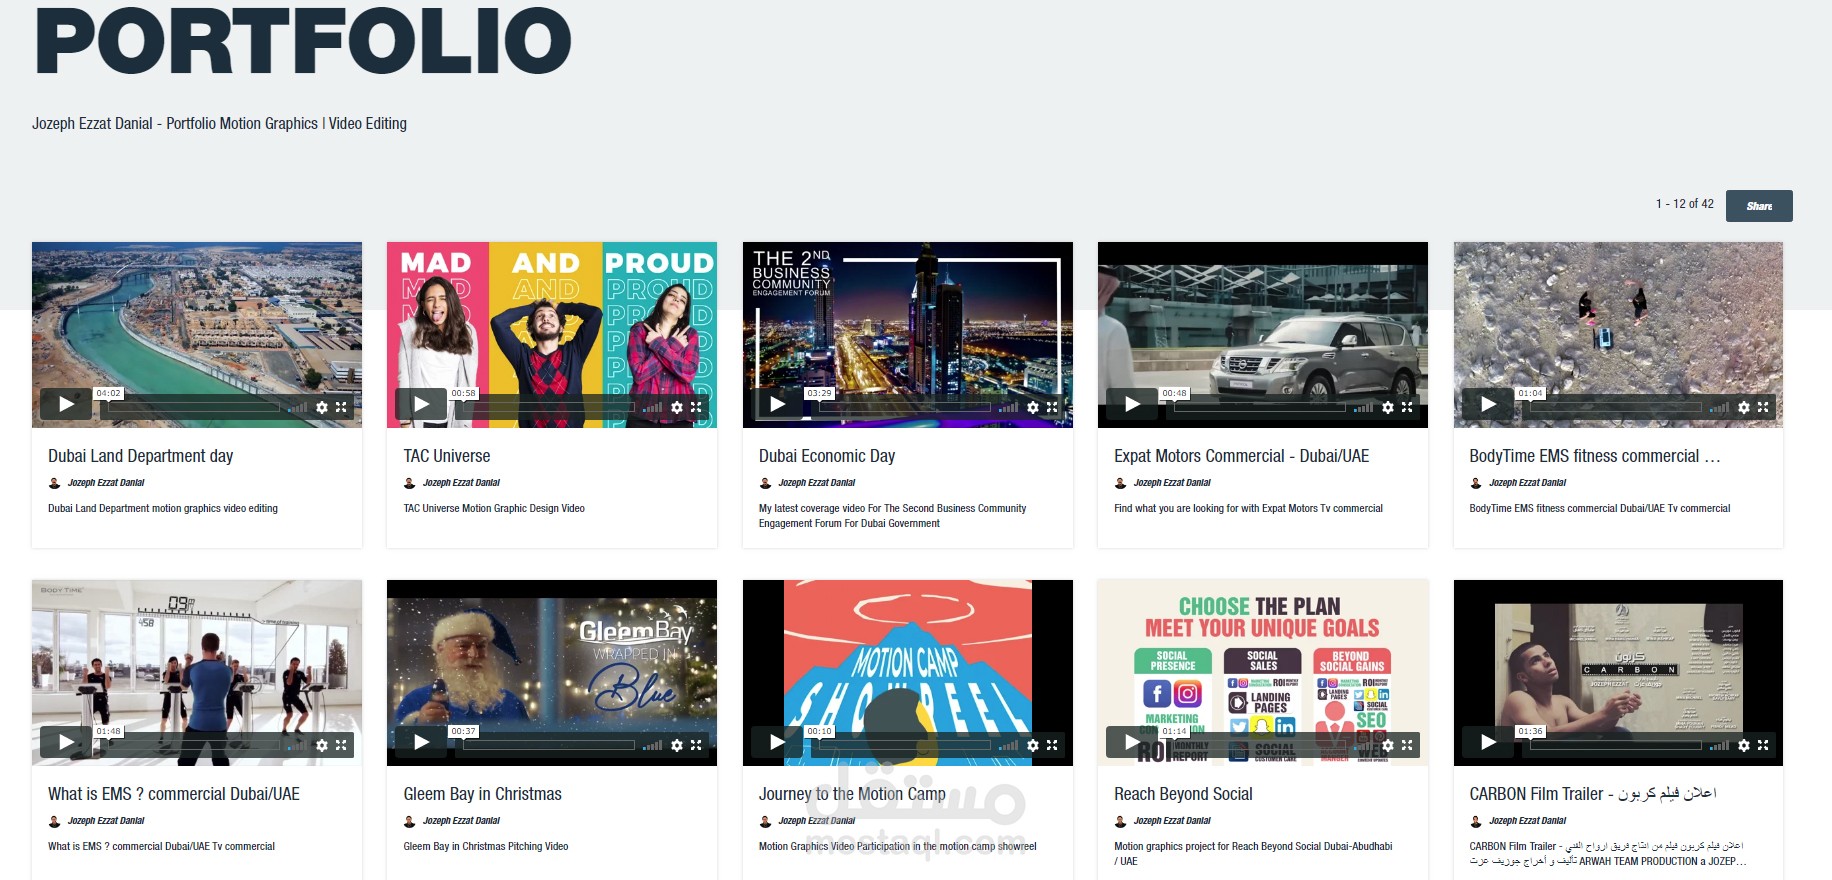The height and width of the screenshot is (880, 1832).
Task: Open CARBON Film Trailer title link
Action: (x=1593, y=794)
